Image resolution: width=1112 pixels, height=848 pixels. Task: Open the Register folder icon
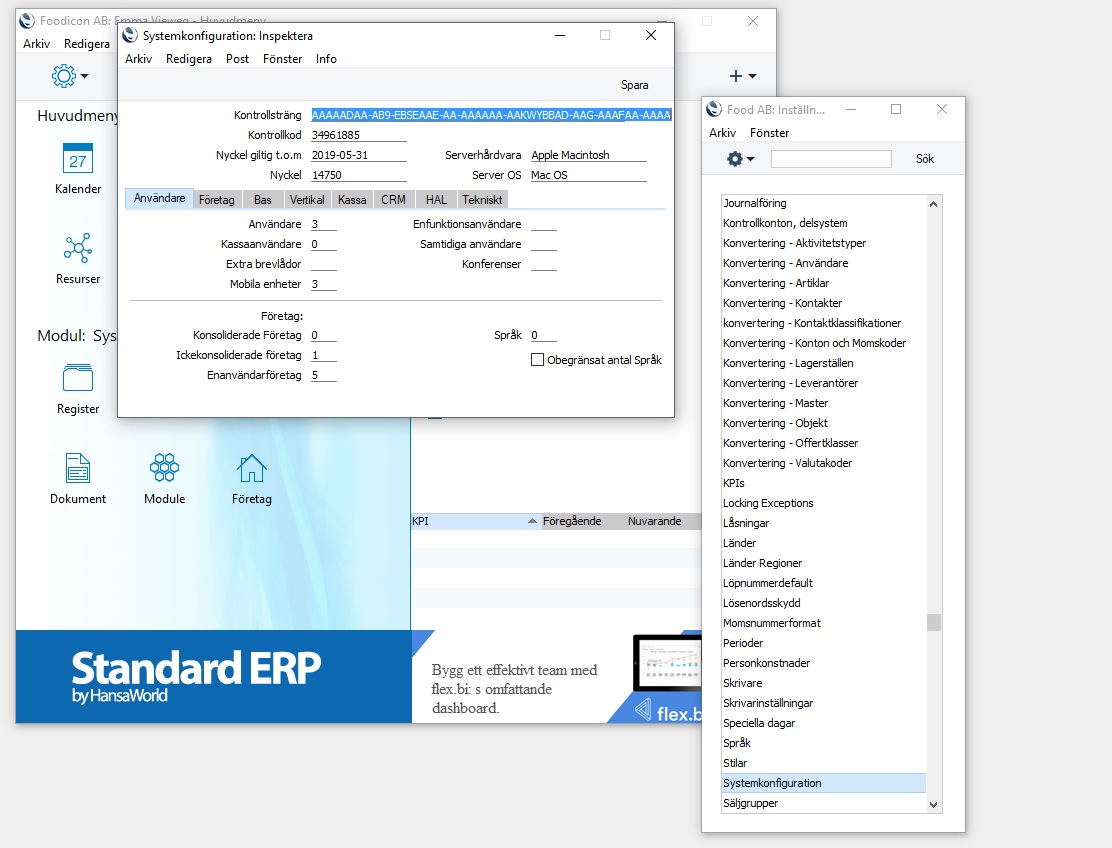78,378
